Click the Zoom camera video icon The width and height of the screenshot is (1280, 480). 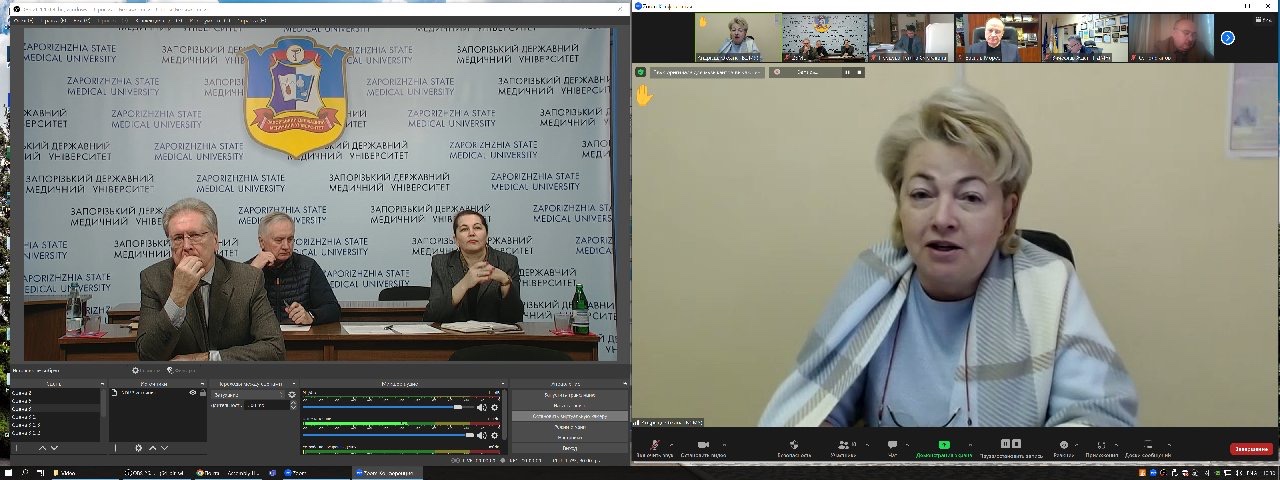702,444
